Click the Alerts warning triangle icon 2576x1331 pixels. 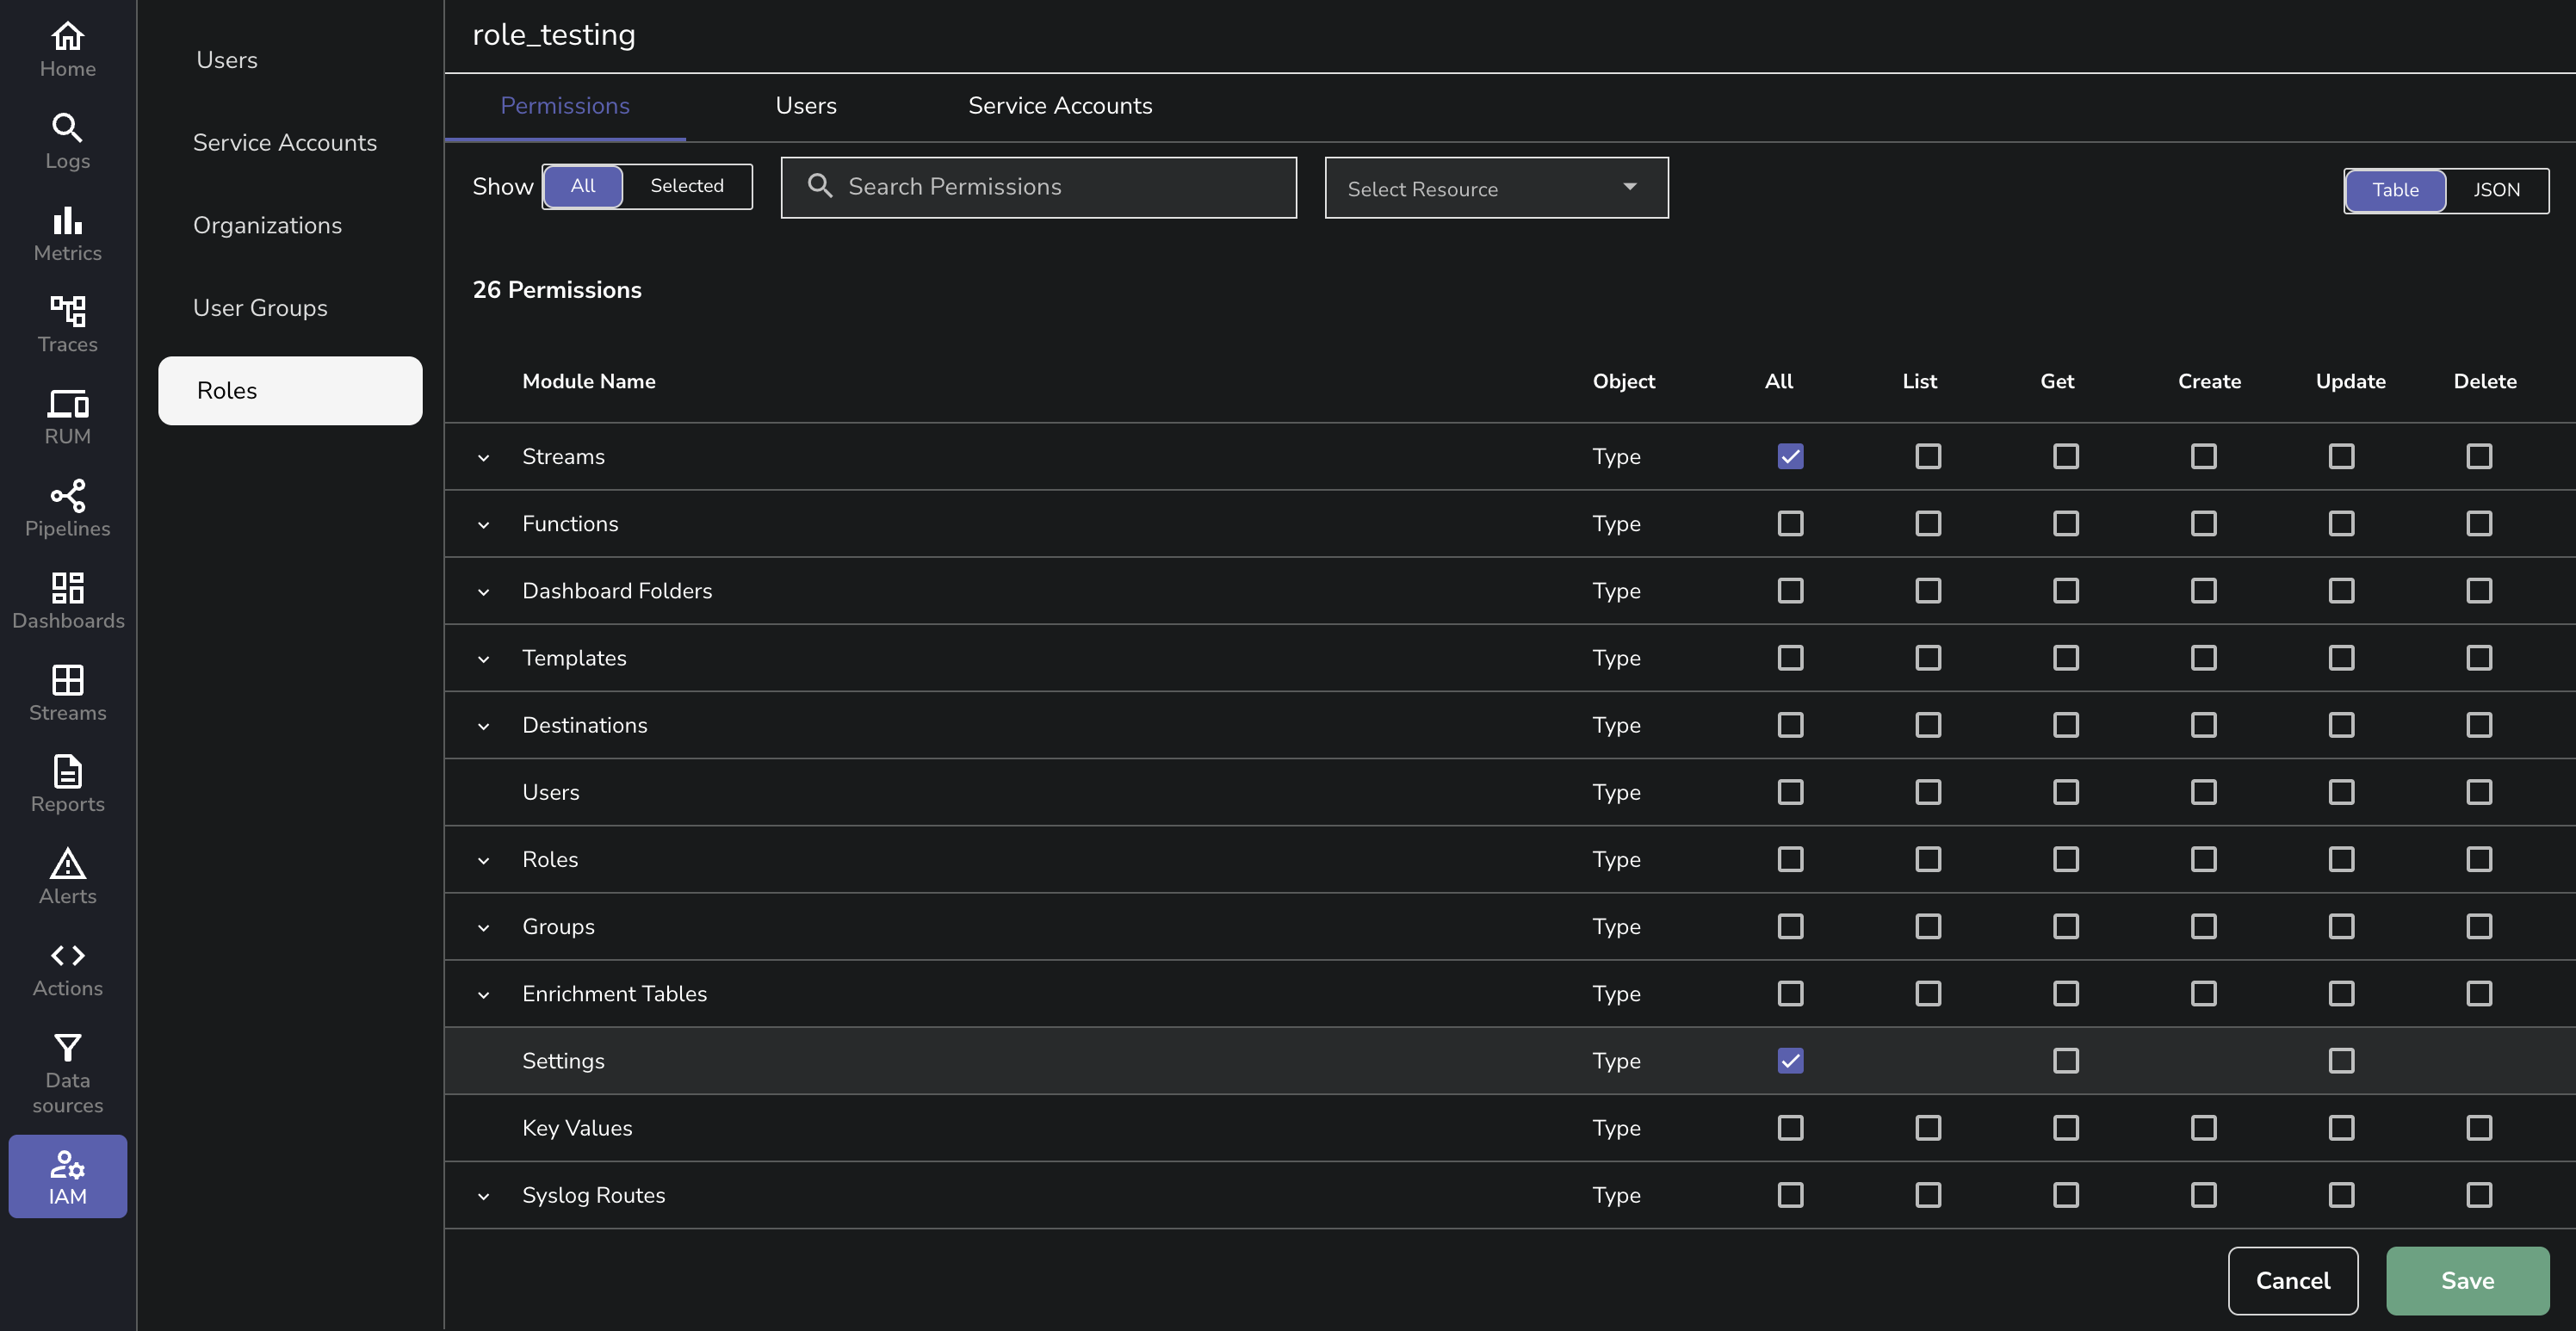[67, 863]
